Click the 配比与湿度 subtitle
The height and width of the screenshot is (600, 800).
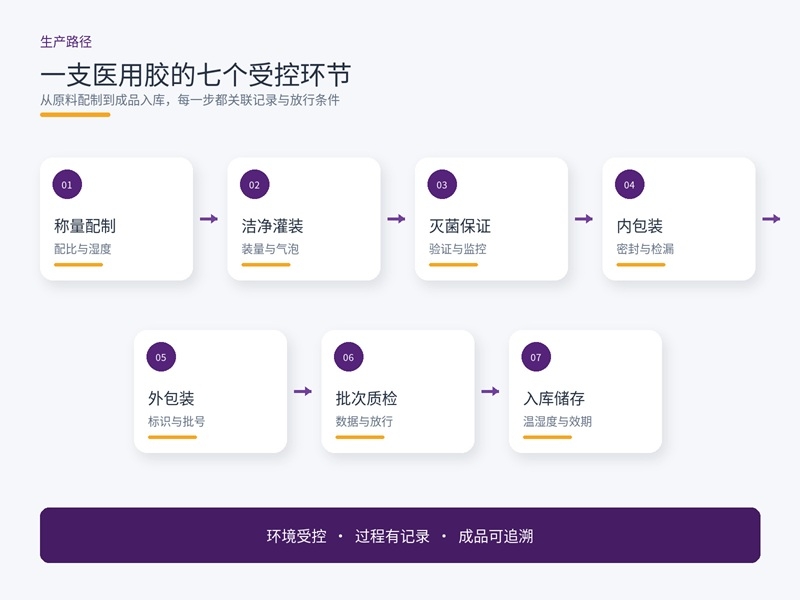point(83,249)
